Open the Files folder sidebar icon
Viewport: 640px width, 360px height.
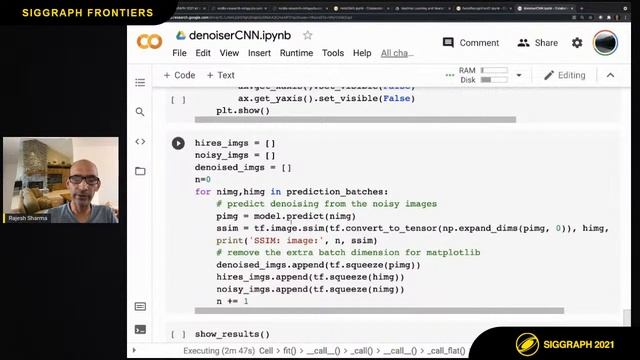140,171
